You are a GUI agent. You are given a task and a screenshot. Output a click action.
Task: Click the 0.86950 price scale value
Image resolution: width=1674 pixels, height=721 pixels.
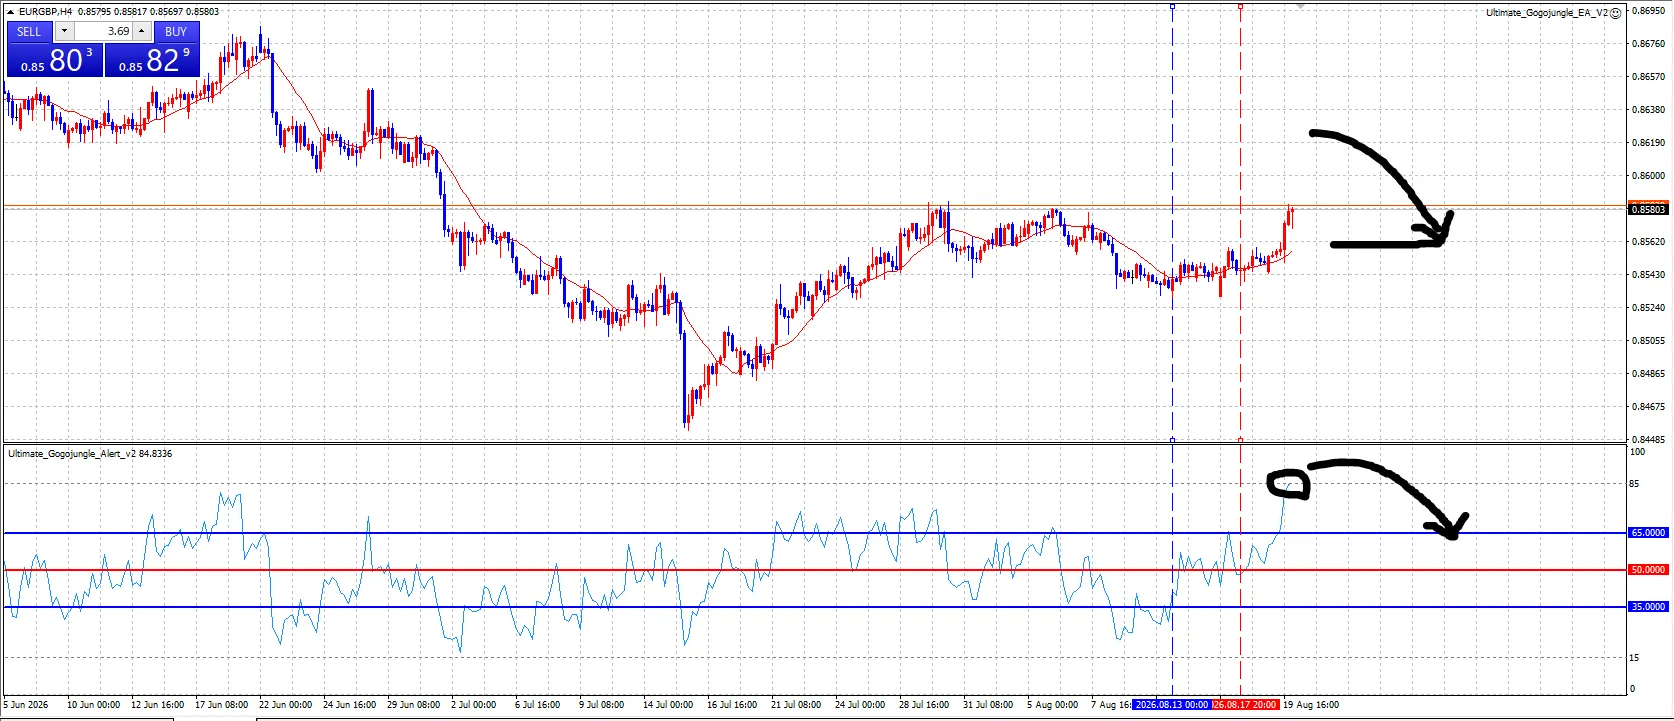coord(1649,11)
